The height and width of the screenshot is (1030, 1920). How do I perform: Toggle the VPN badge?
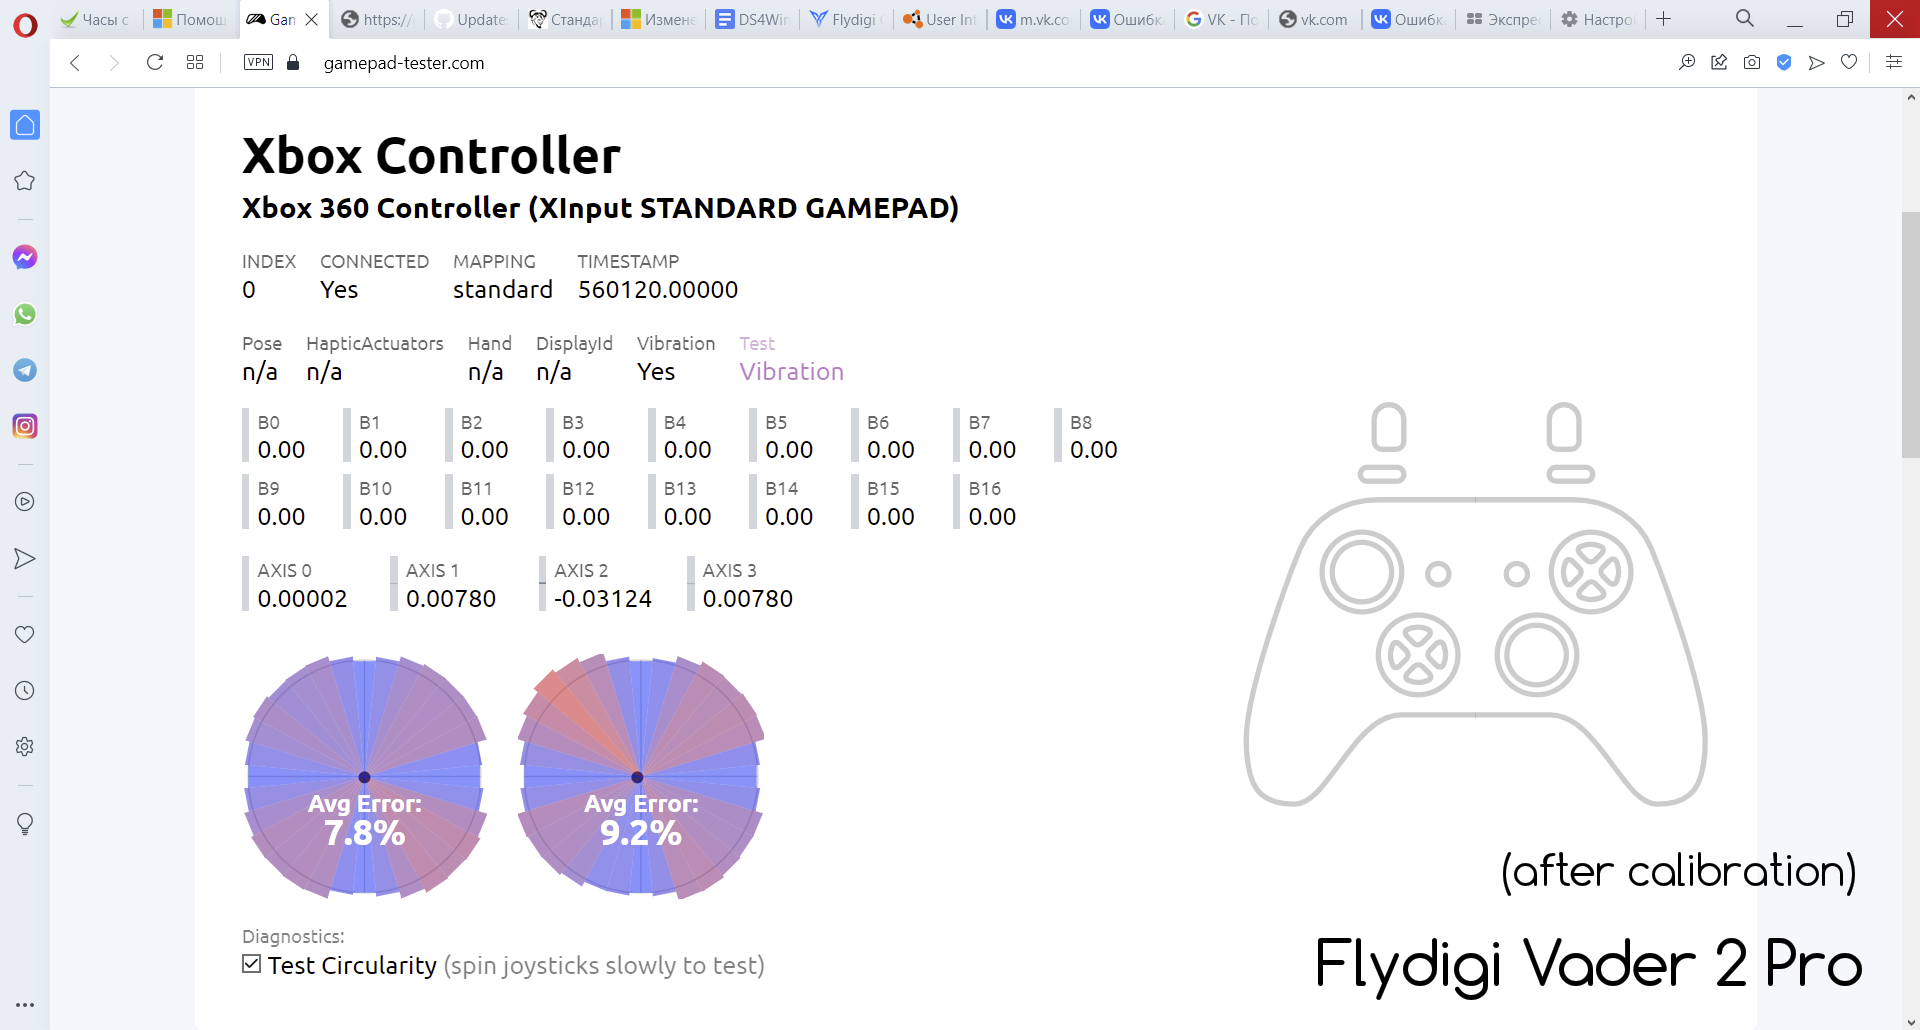pyautogui.click(x=259, y=63)
